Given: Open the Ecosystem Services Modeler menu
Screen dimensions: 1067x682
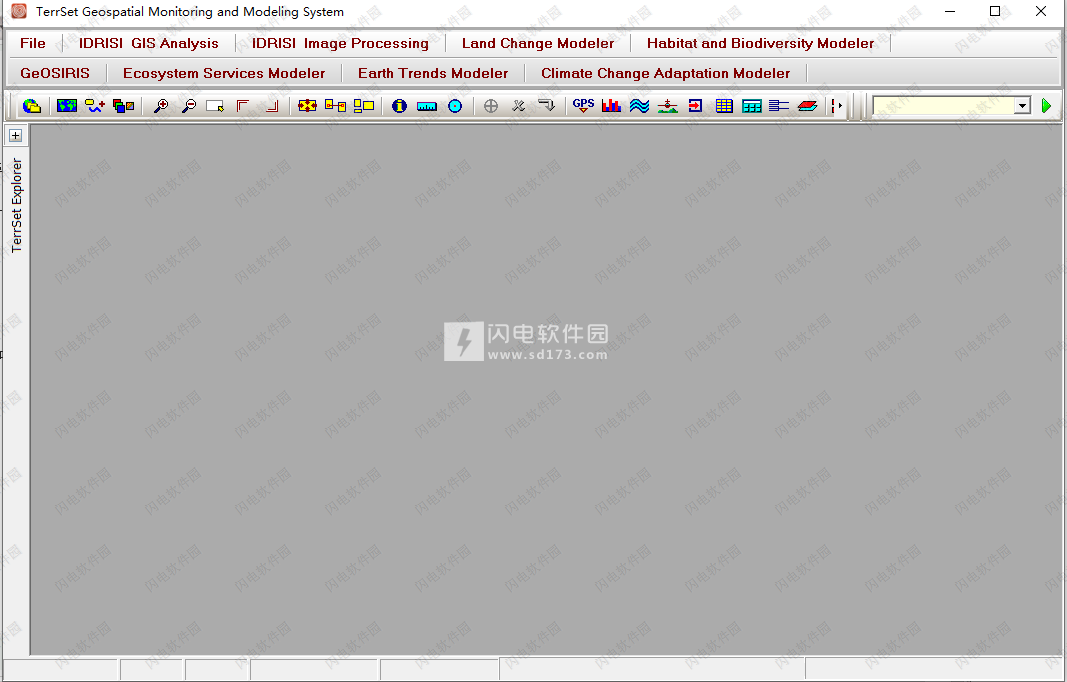Looking at the screenshot, I should (224, 73).
